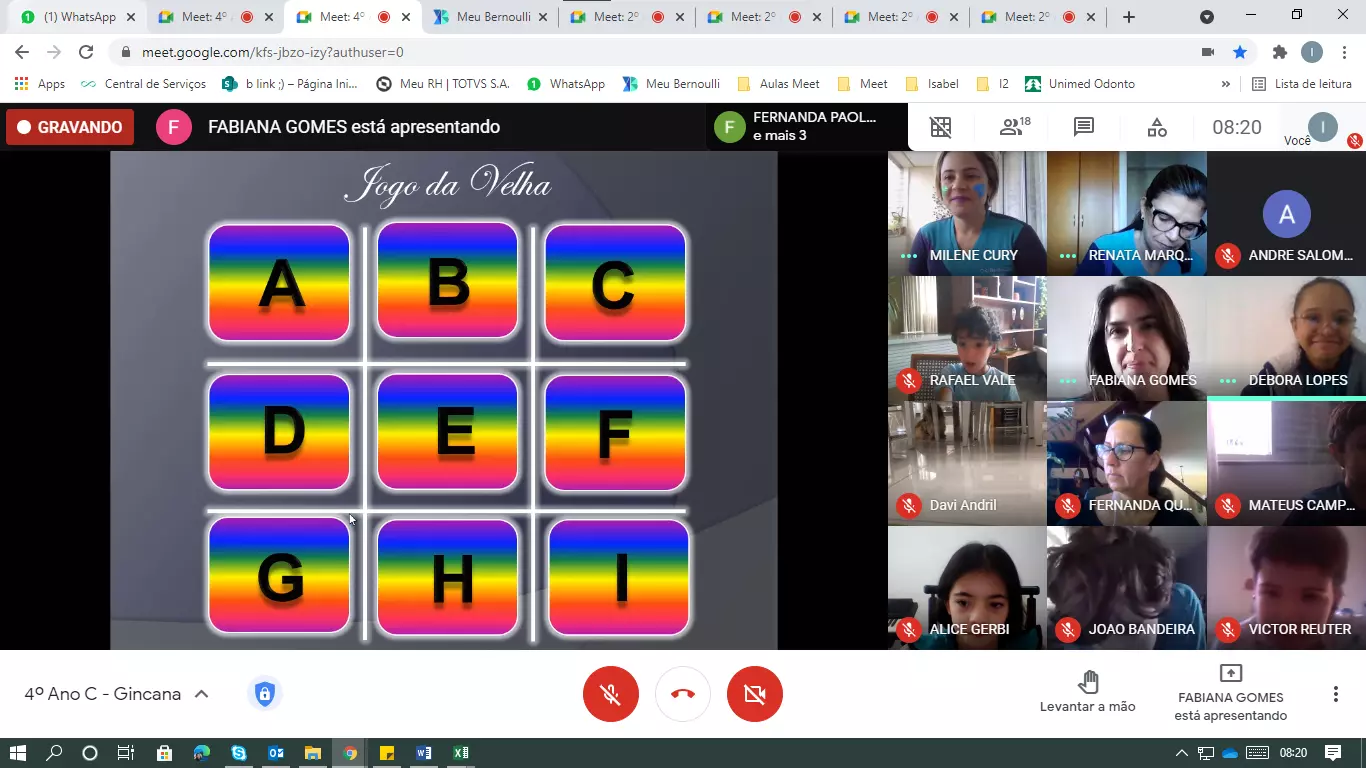The image size is (1366, 768).
Task: Open the Chrome extensions puzzle icon
Action: [1279, 52]
